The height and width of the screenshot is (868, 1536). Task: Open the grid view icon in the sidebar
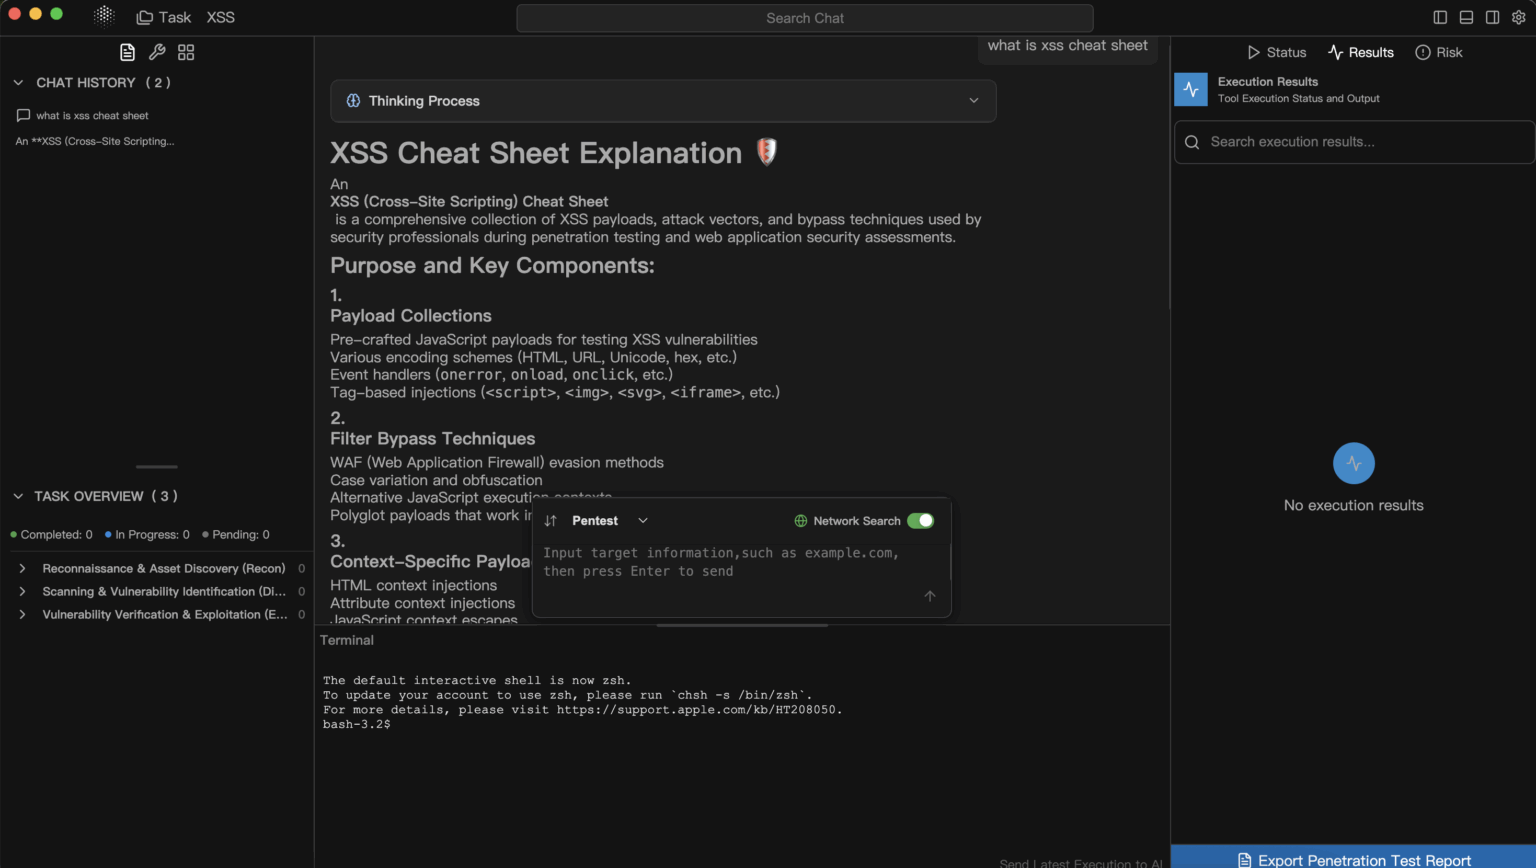tap(185, 51)
